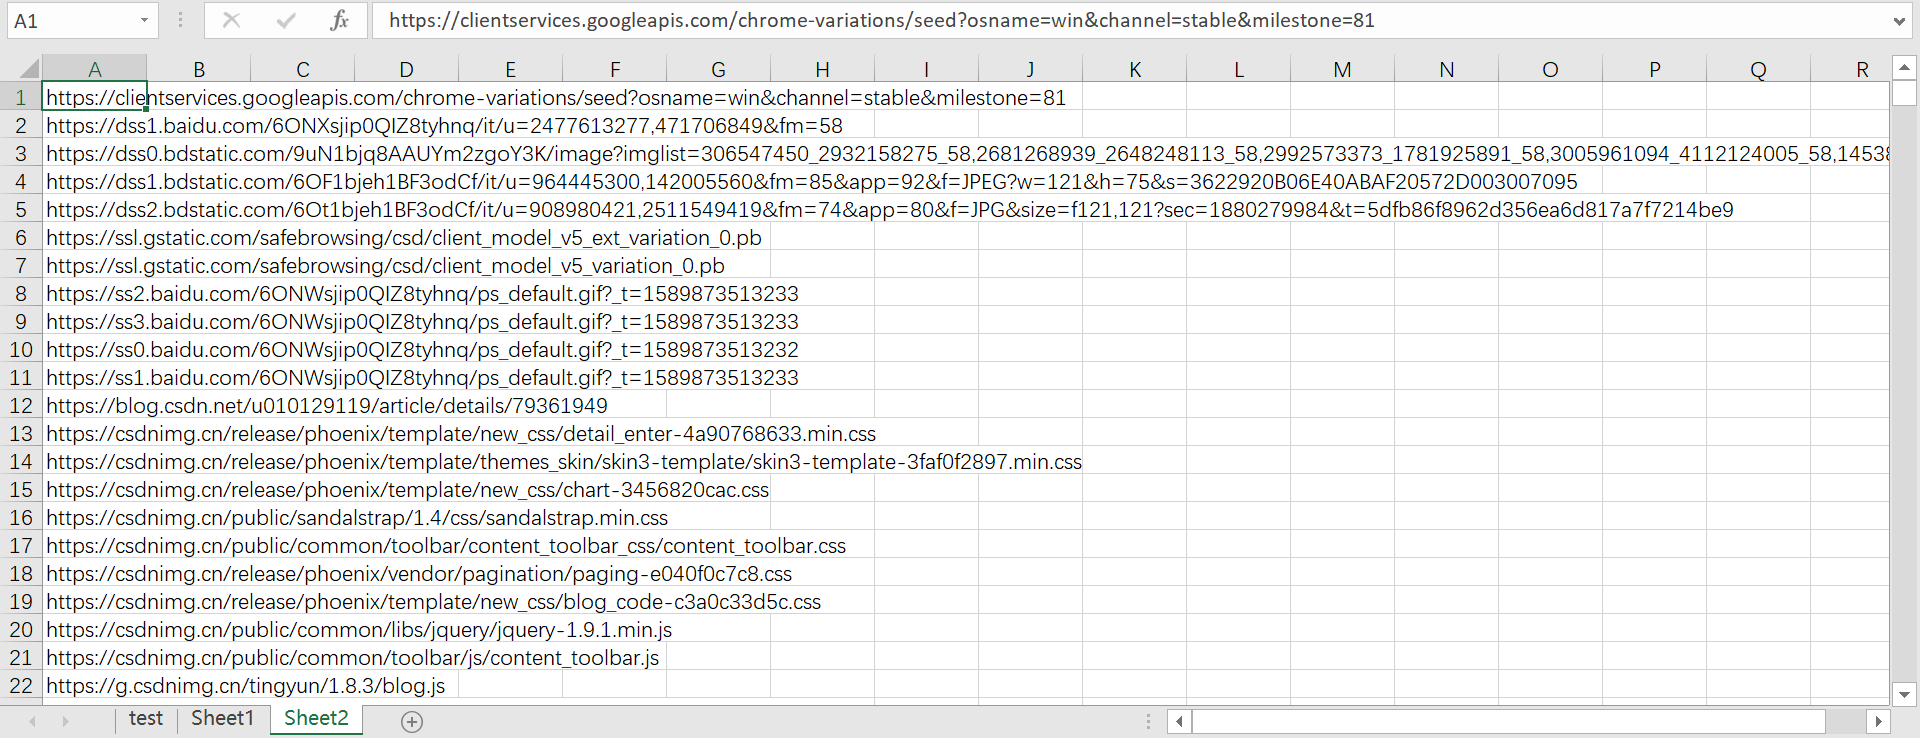Viewport: 1920px width, 738px height.
Task: Click the Cancel (X) formula bar icon
Action: pyautogui.click(x=231, y=20)
